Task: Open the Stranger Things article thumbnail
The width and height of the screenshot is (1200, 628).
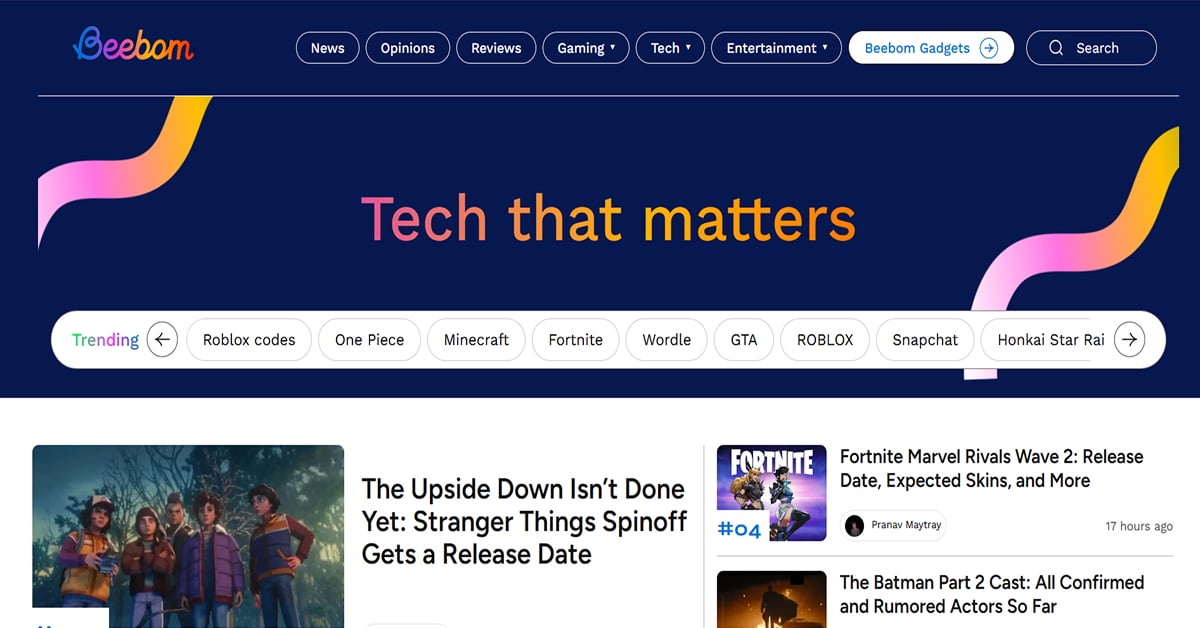Action: 188,536
